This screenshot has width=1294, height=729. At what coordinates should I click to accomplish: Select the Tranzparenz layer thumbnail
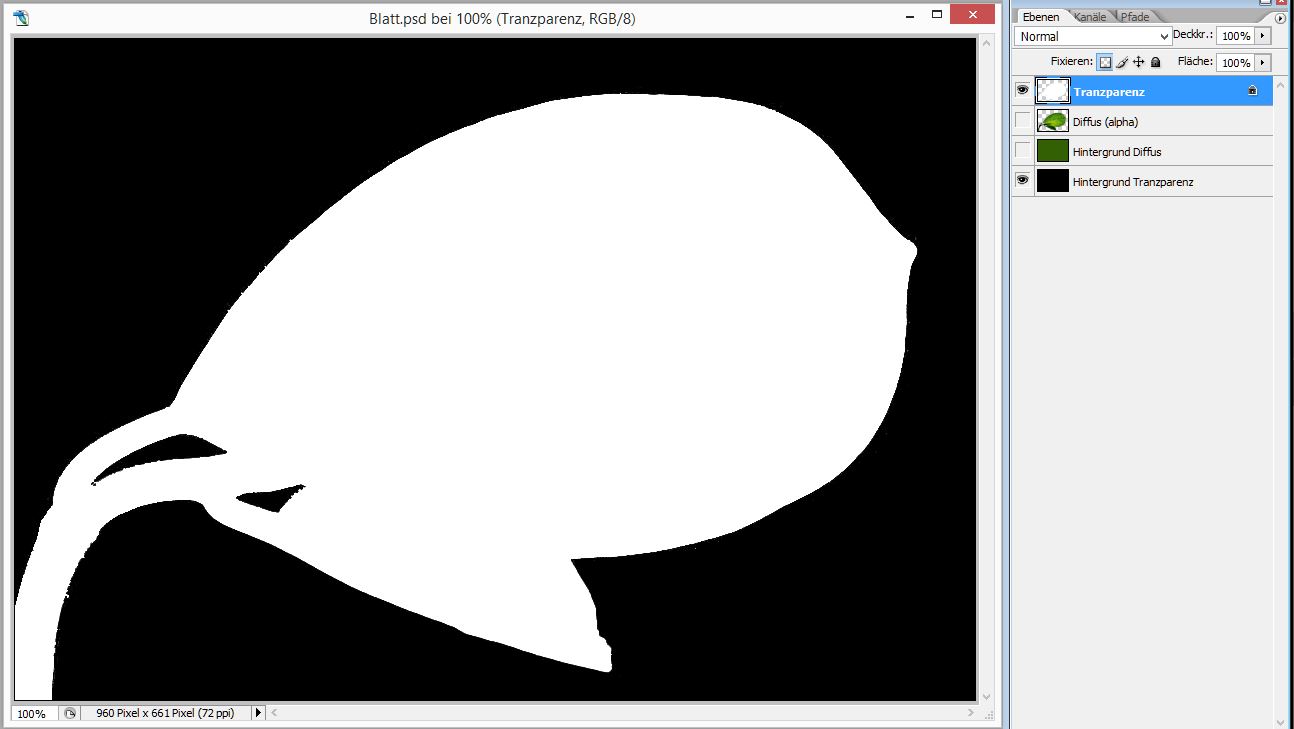1053,91
